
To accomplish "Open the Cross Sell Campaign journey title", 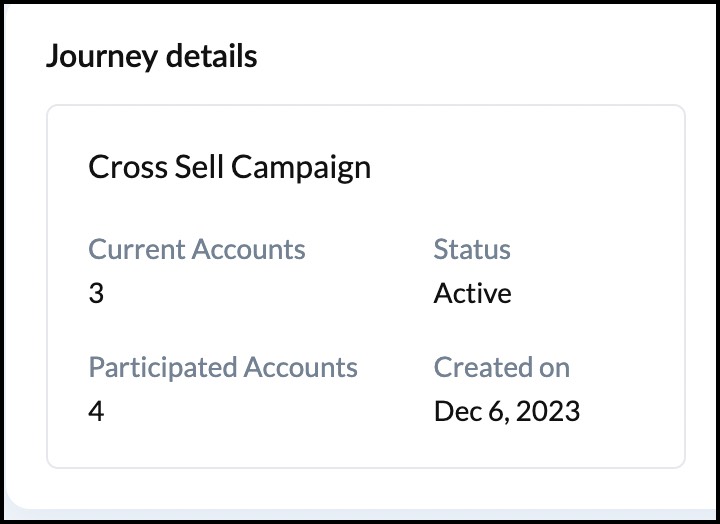I will (229, 166).
